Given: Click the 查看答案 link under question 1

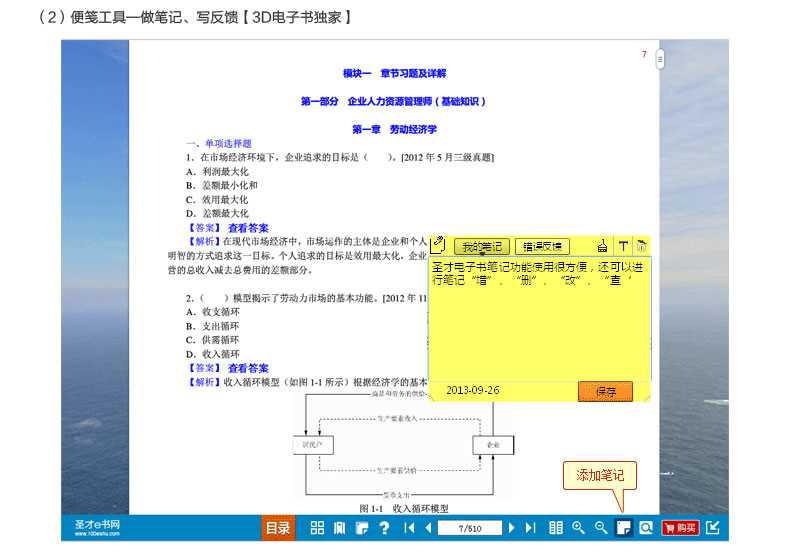Looking at the screenshot, I should (248, 227).
